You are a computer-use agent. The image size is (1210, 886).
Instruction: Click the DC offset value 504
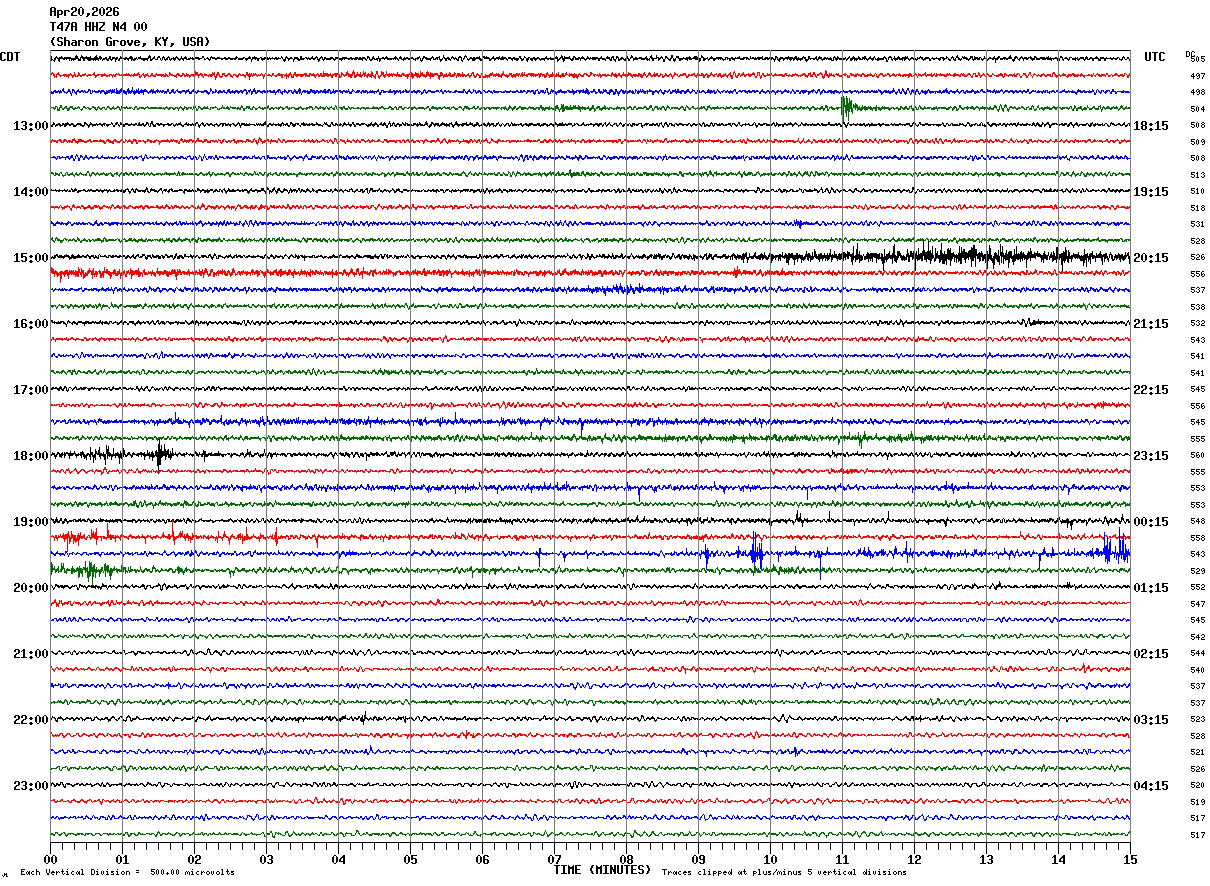pos(1197,109)
